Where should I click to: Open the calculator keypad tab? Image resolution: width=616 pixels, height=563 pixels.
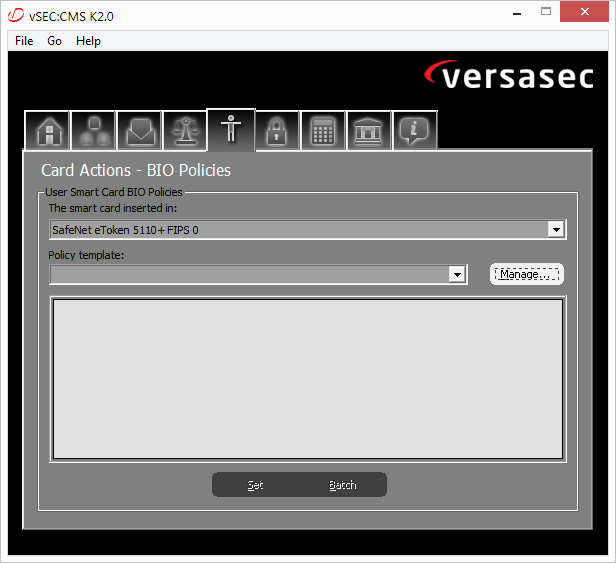click(323, 131)
